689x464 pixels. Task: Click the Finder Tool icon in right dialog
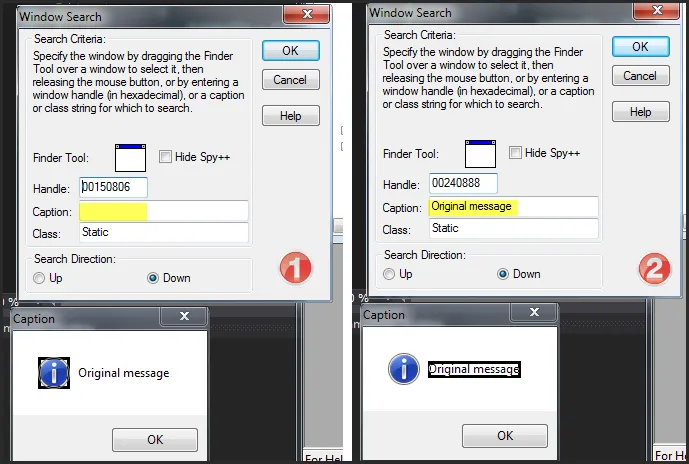[480, 154]
